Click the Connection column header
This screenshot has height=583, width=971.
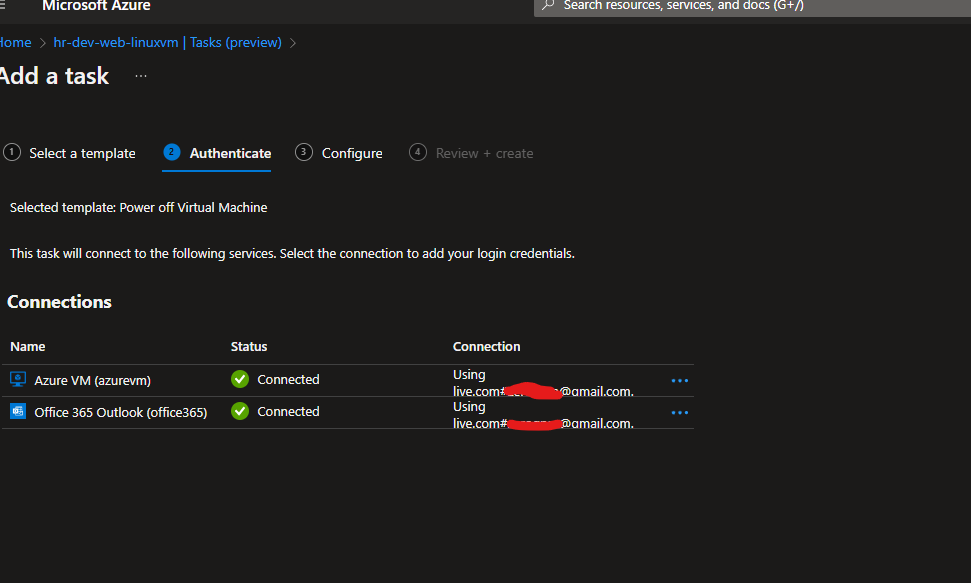(486, 346)
